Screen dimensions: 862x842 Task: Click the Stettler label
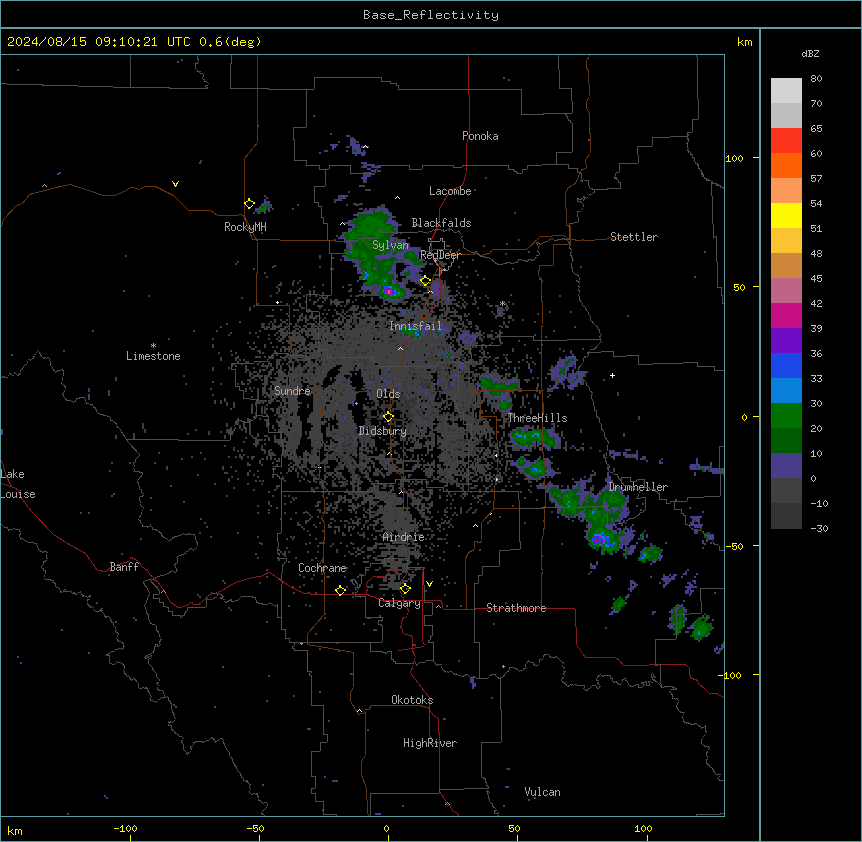click(x=634, y=237)
